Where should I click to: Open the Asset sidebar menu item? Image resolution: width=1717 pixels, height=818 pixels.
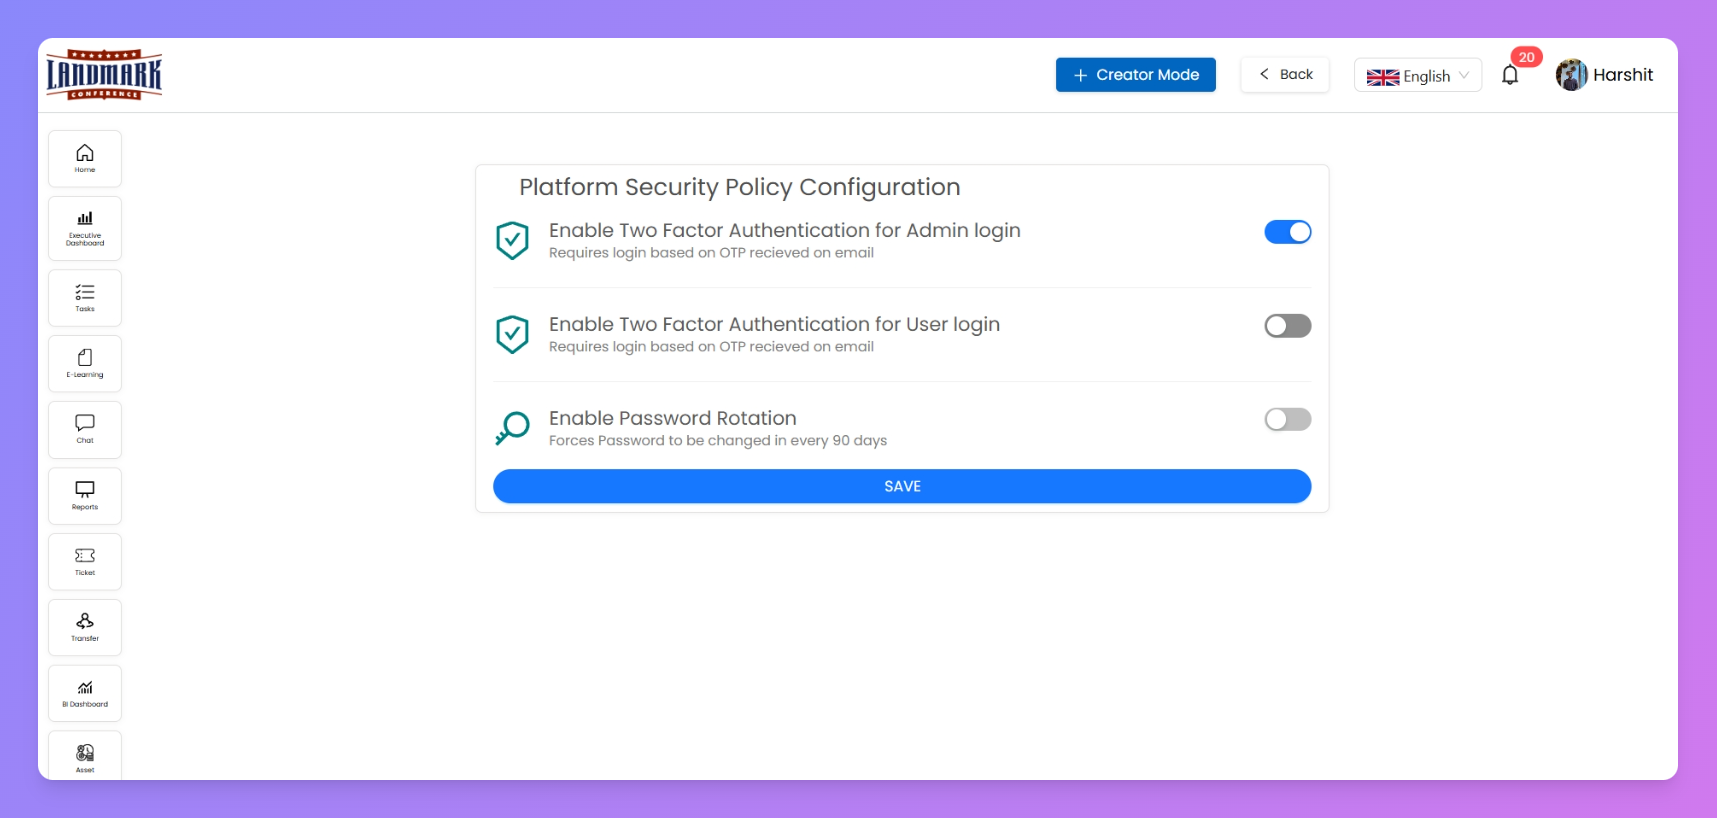tap(85, 757)
